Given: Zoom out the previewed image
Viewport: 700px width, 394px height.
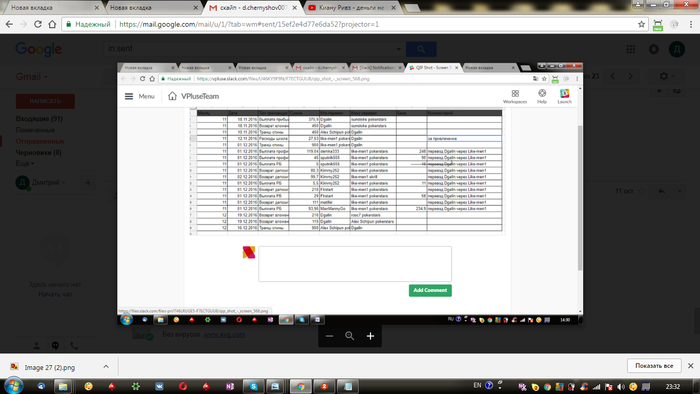Looking at the screenshot, I should [329, 336].
